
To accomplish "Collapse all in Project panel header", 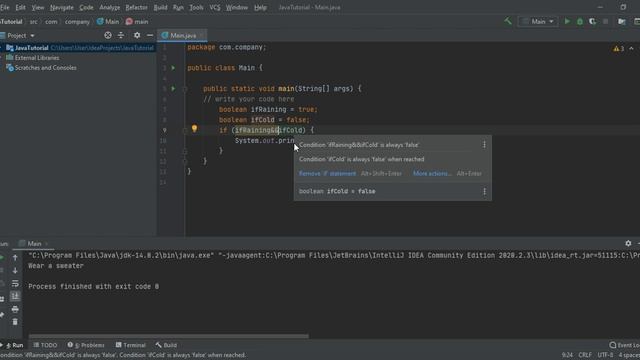I will (x=121, y=36).
